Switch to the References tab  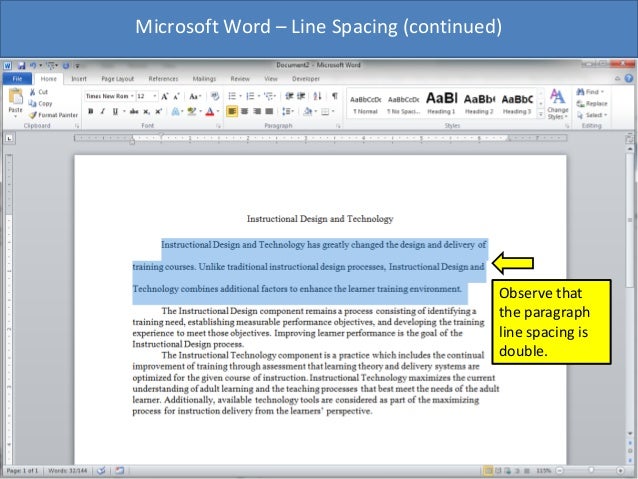click(164, 79)
